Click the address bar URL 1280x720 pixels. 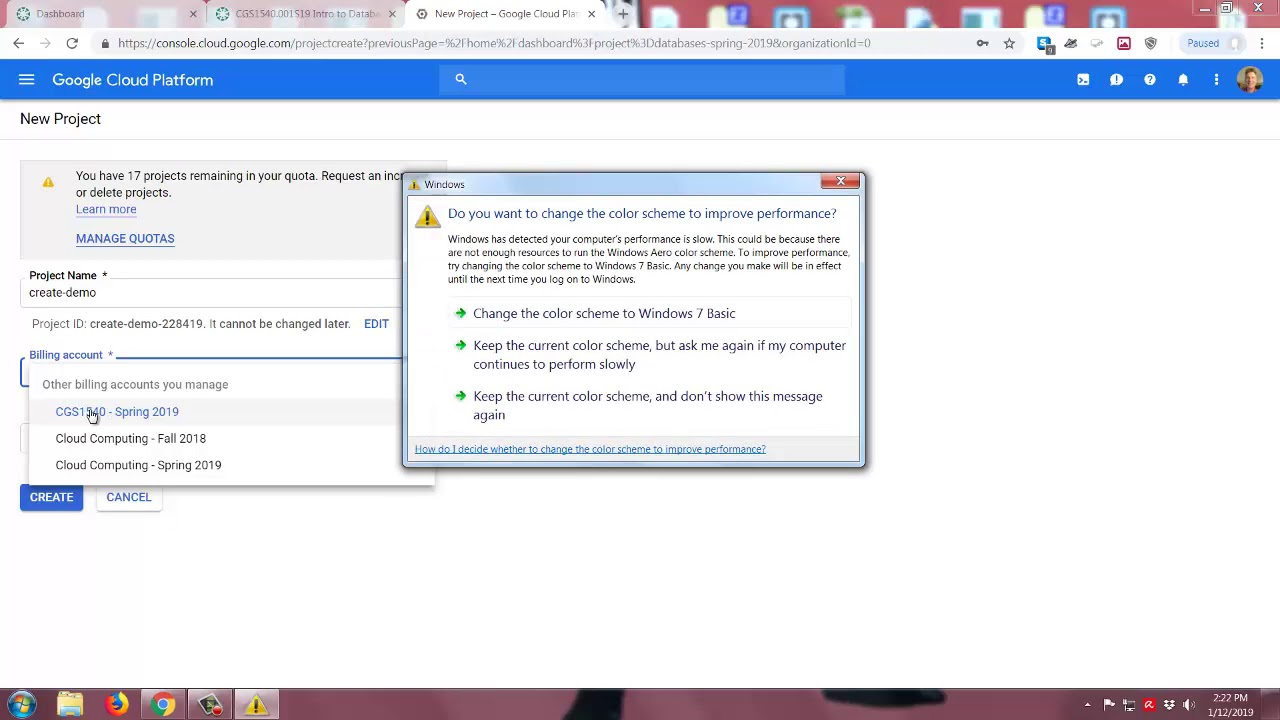coord(494,43)
